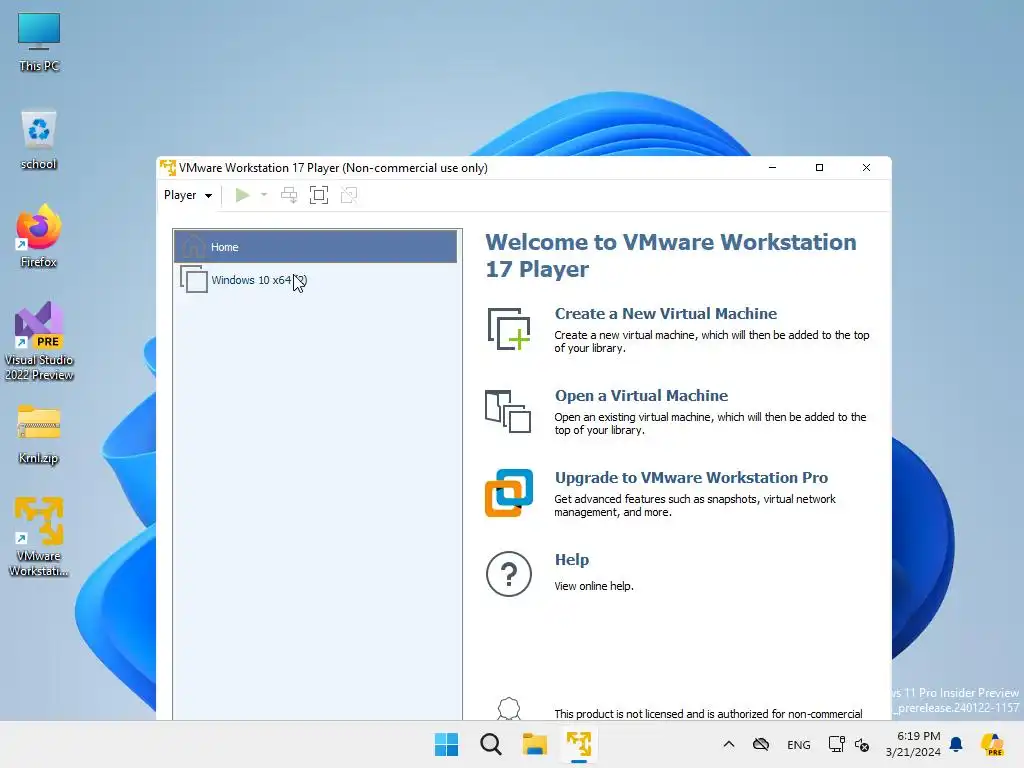This screenshot has height=768, width=1024.
Task: Click the Help question mark icon
Action: tap(509, 574)
